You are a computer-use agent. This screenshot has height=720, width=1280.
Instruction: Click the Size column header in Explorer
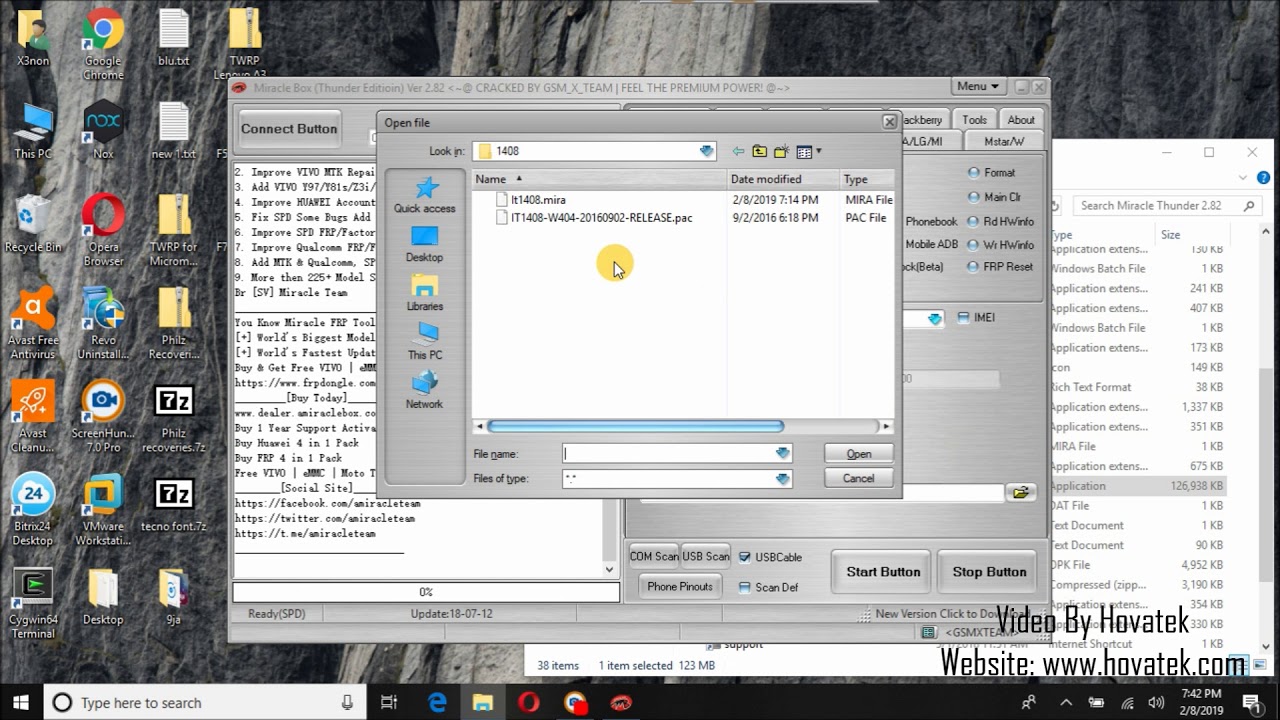[x=1170, y=235]
